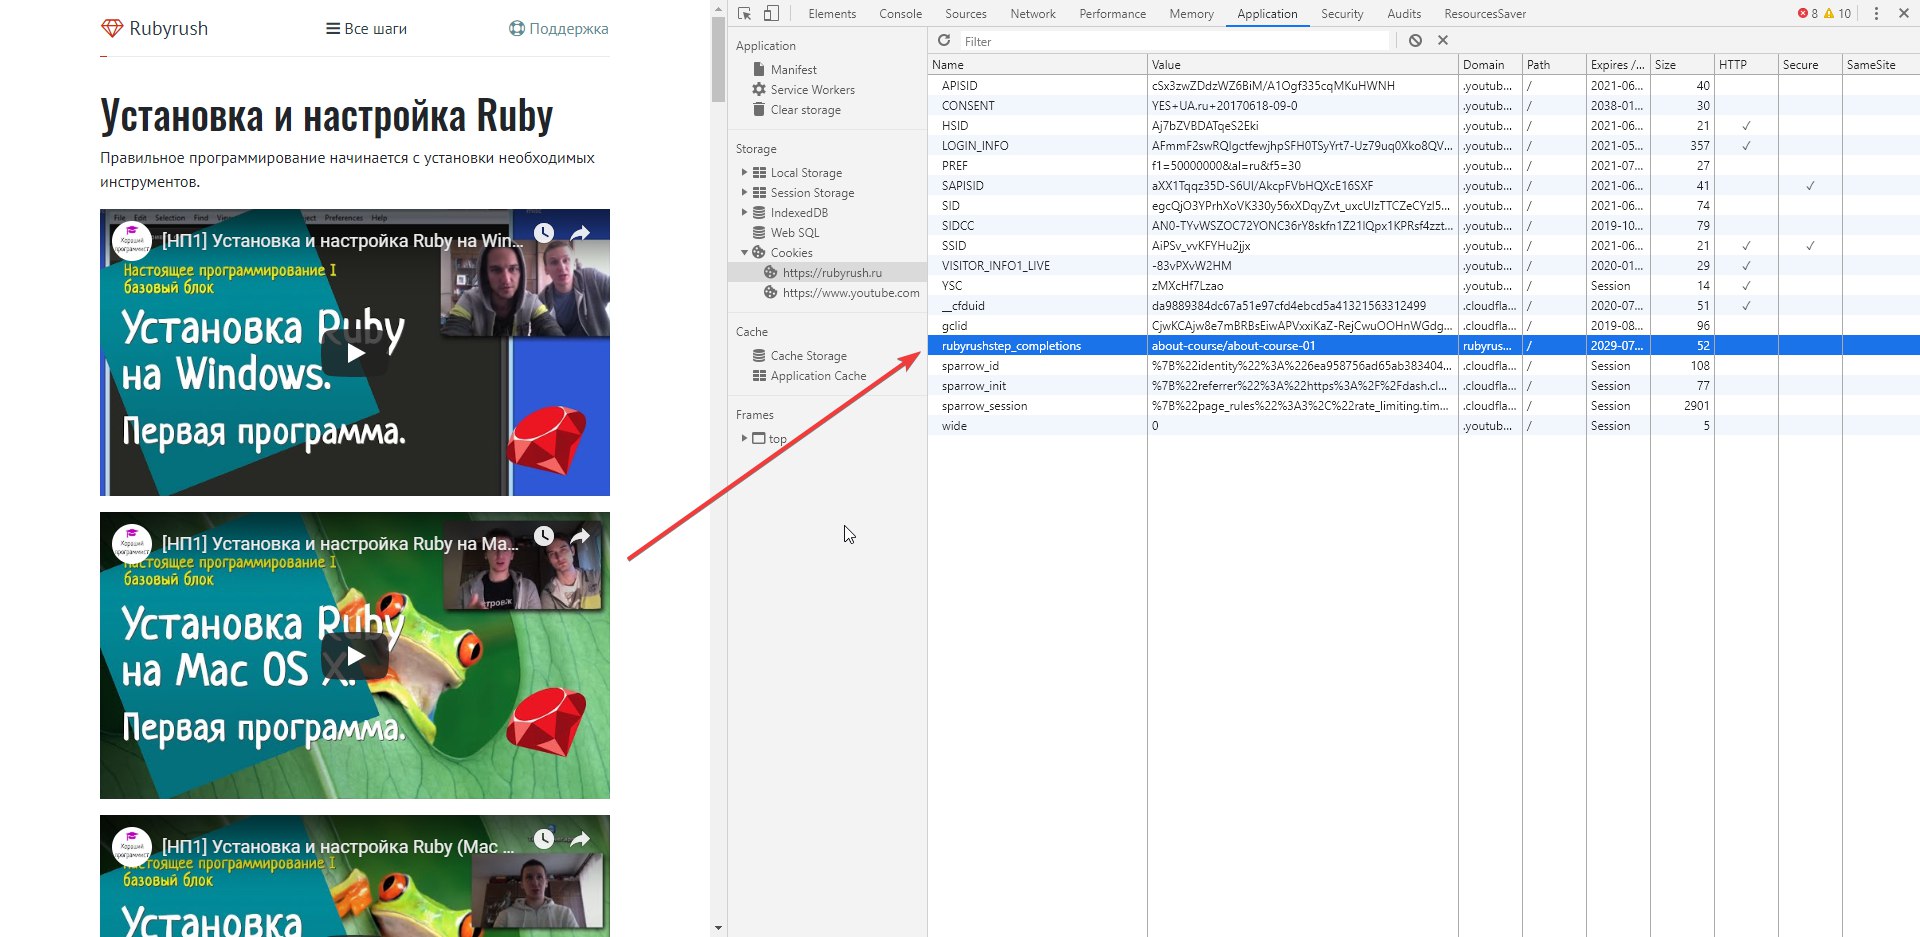Image resolution: width=1920 pixels, height=937 pixels.
Task: Sort cookies by Expires column header
Action: pos(1618,64)
